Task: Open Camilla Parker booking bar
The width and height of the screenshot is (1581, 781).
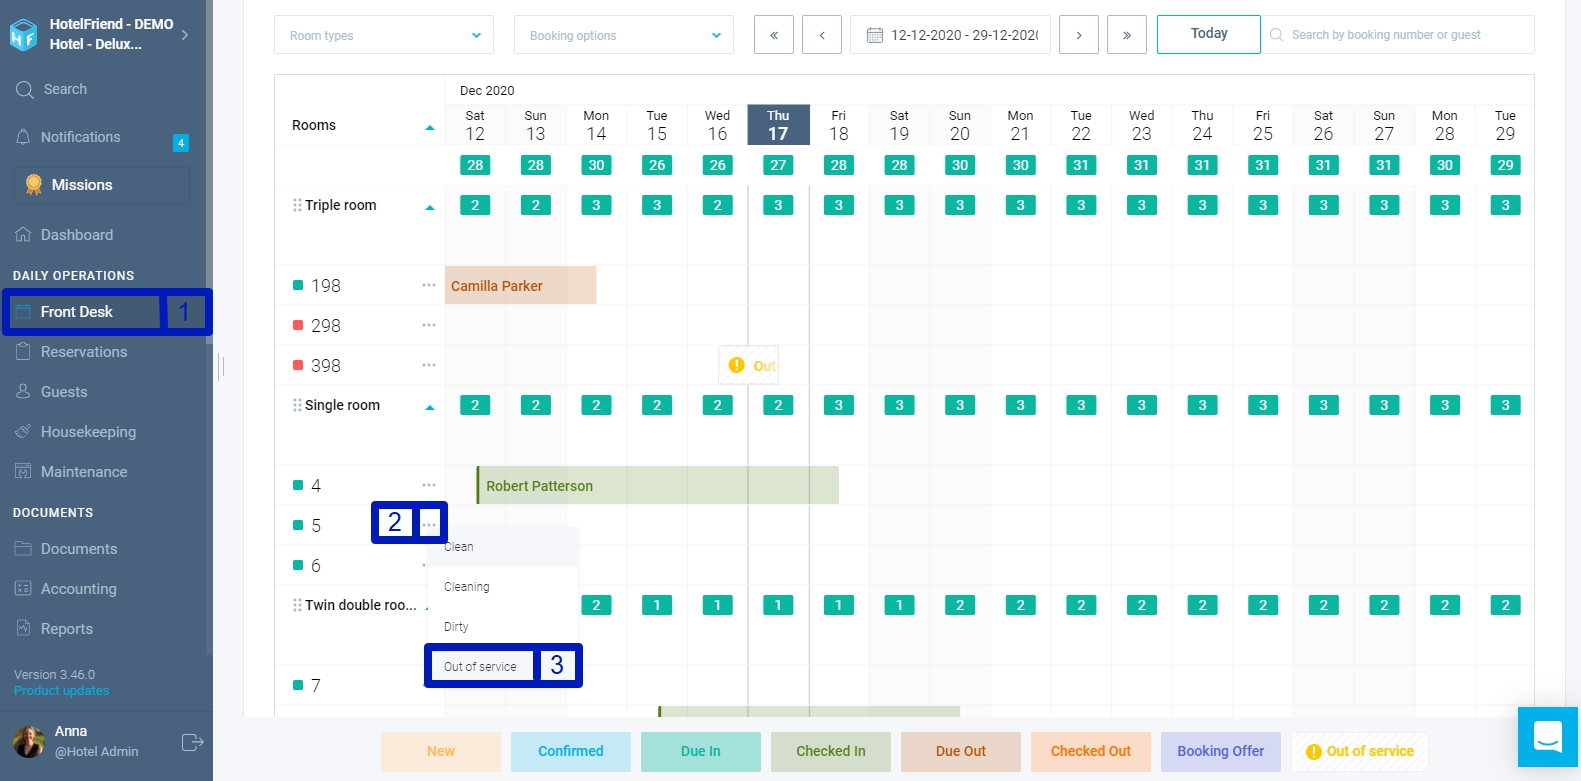Action: click(520, 285)
